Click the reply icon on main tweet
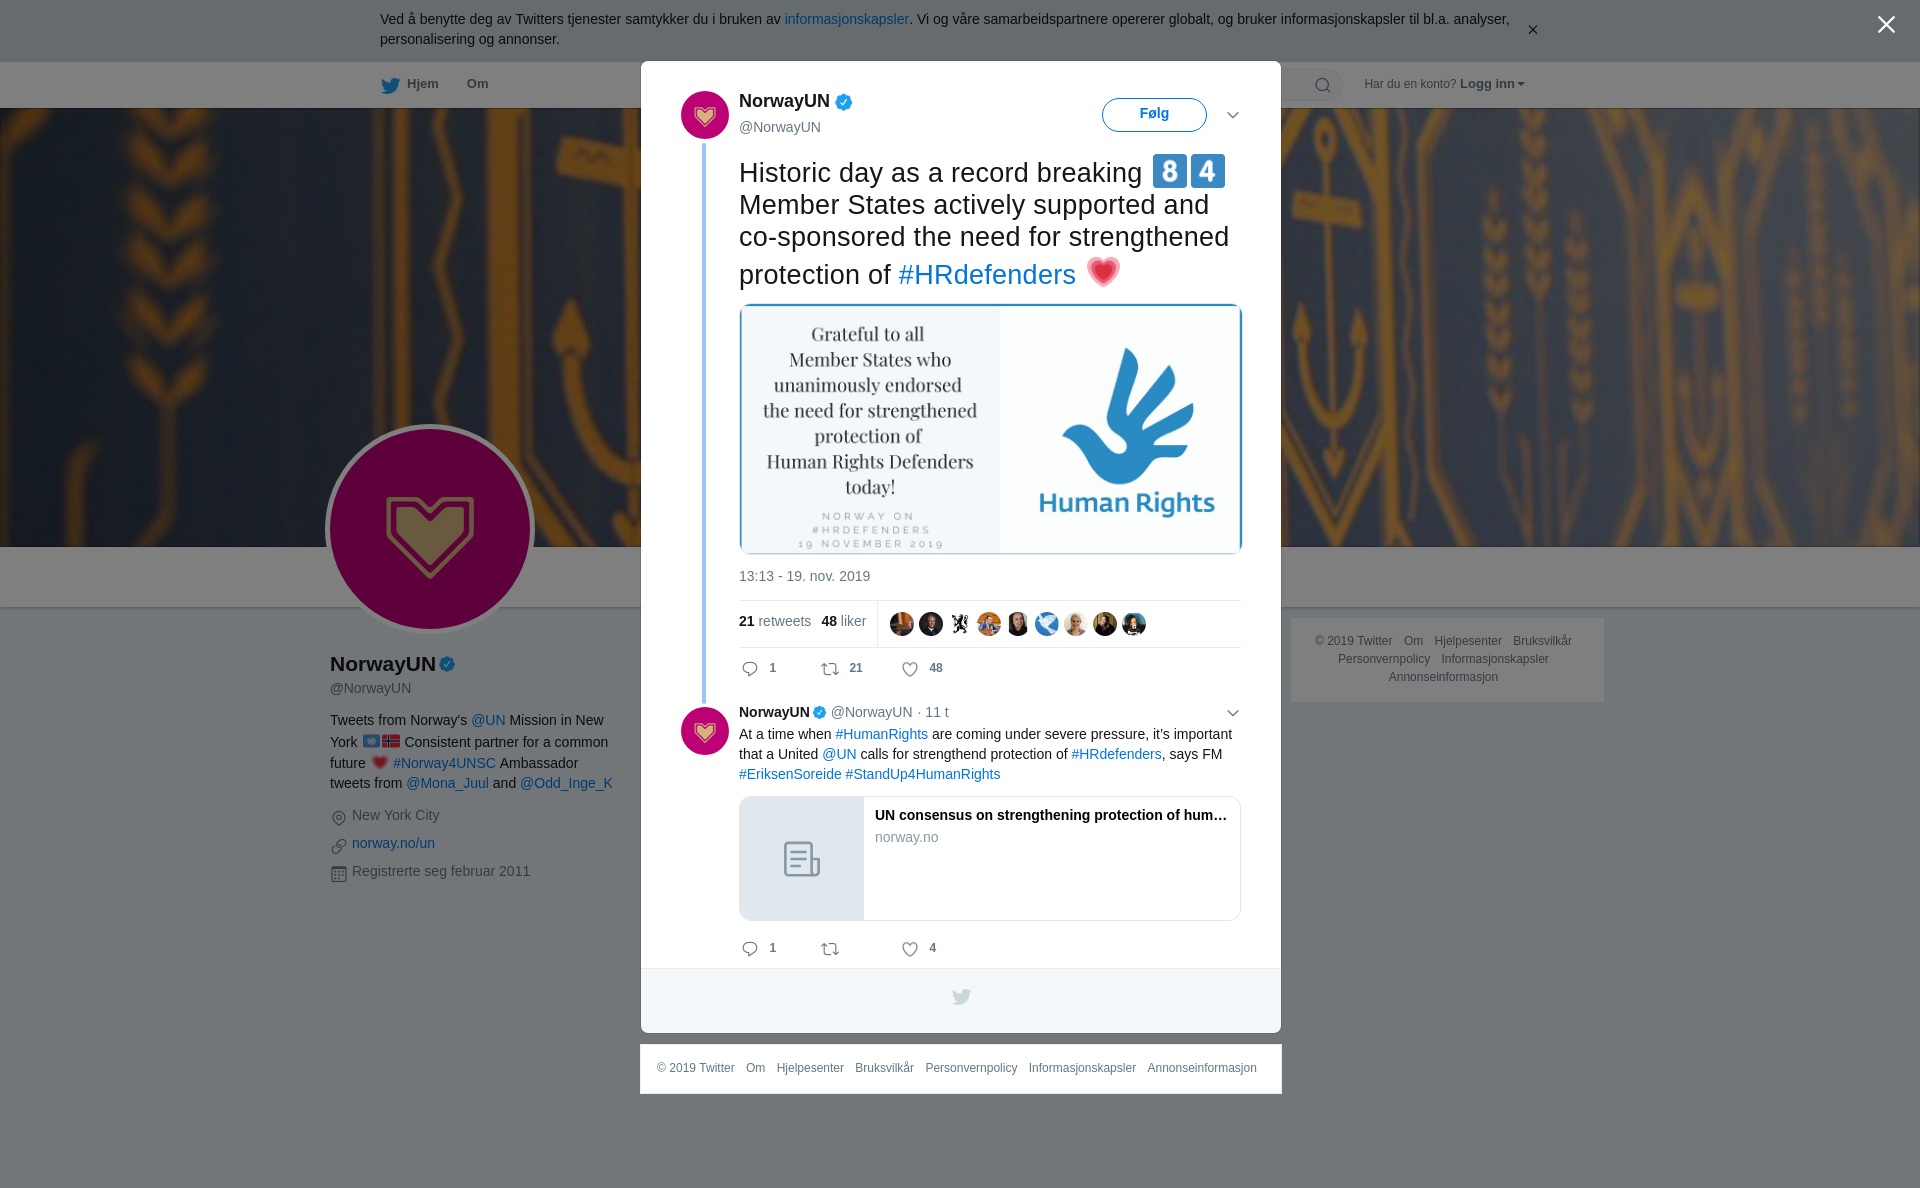This screenshot has width=1920, height=1188. click(750, 669)
